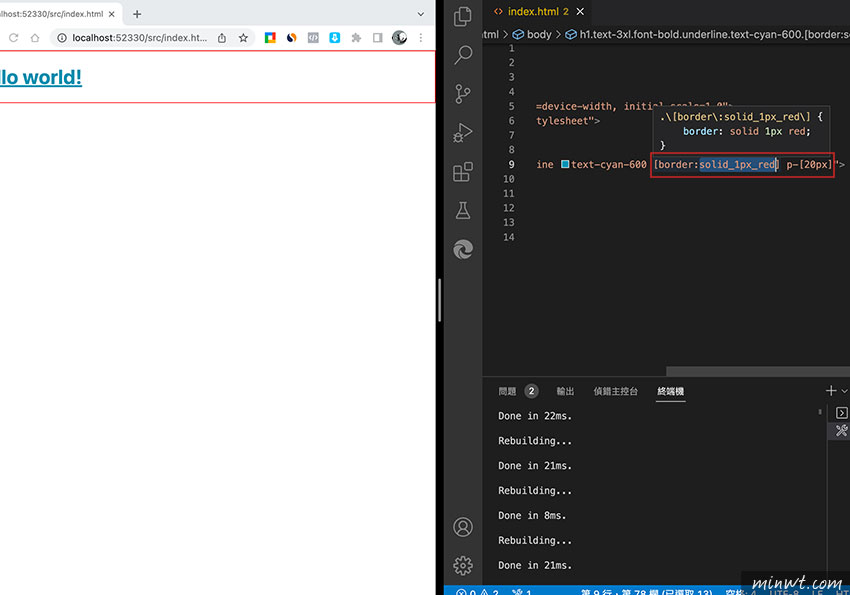Open the Explorer view in VS Code
Image resolution: width=850 pixels, height=595 pixels.
(462, 16)
